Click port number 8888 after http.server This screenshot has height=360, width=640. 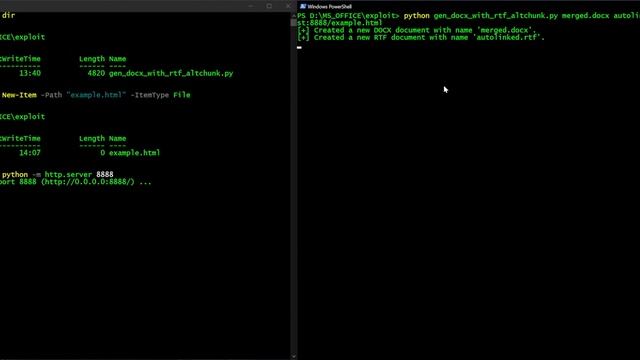pos(105,174)
